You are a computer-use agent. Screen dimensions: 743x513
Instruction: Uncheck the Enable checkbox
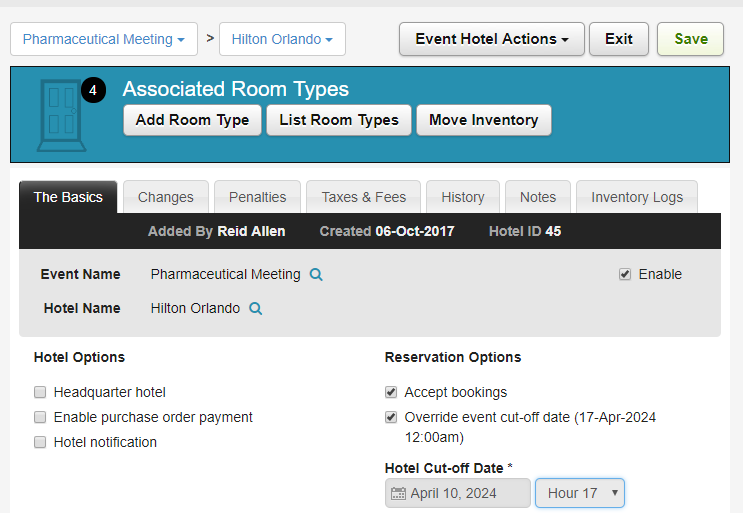coord(625,274)
